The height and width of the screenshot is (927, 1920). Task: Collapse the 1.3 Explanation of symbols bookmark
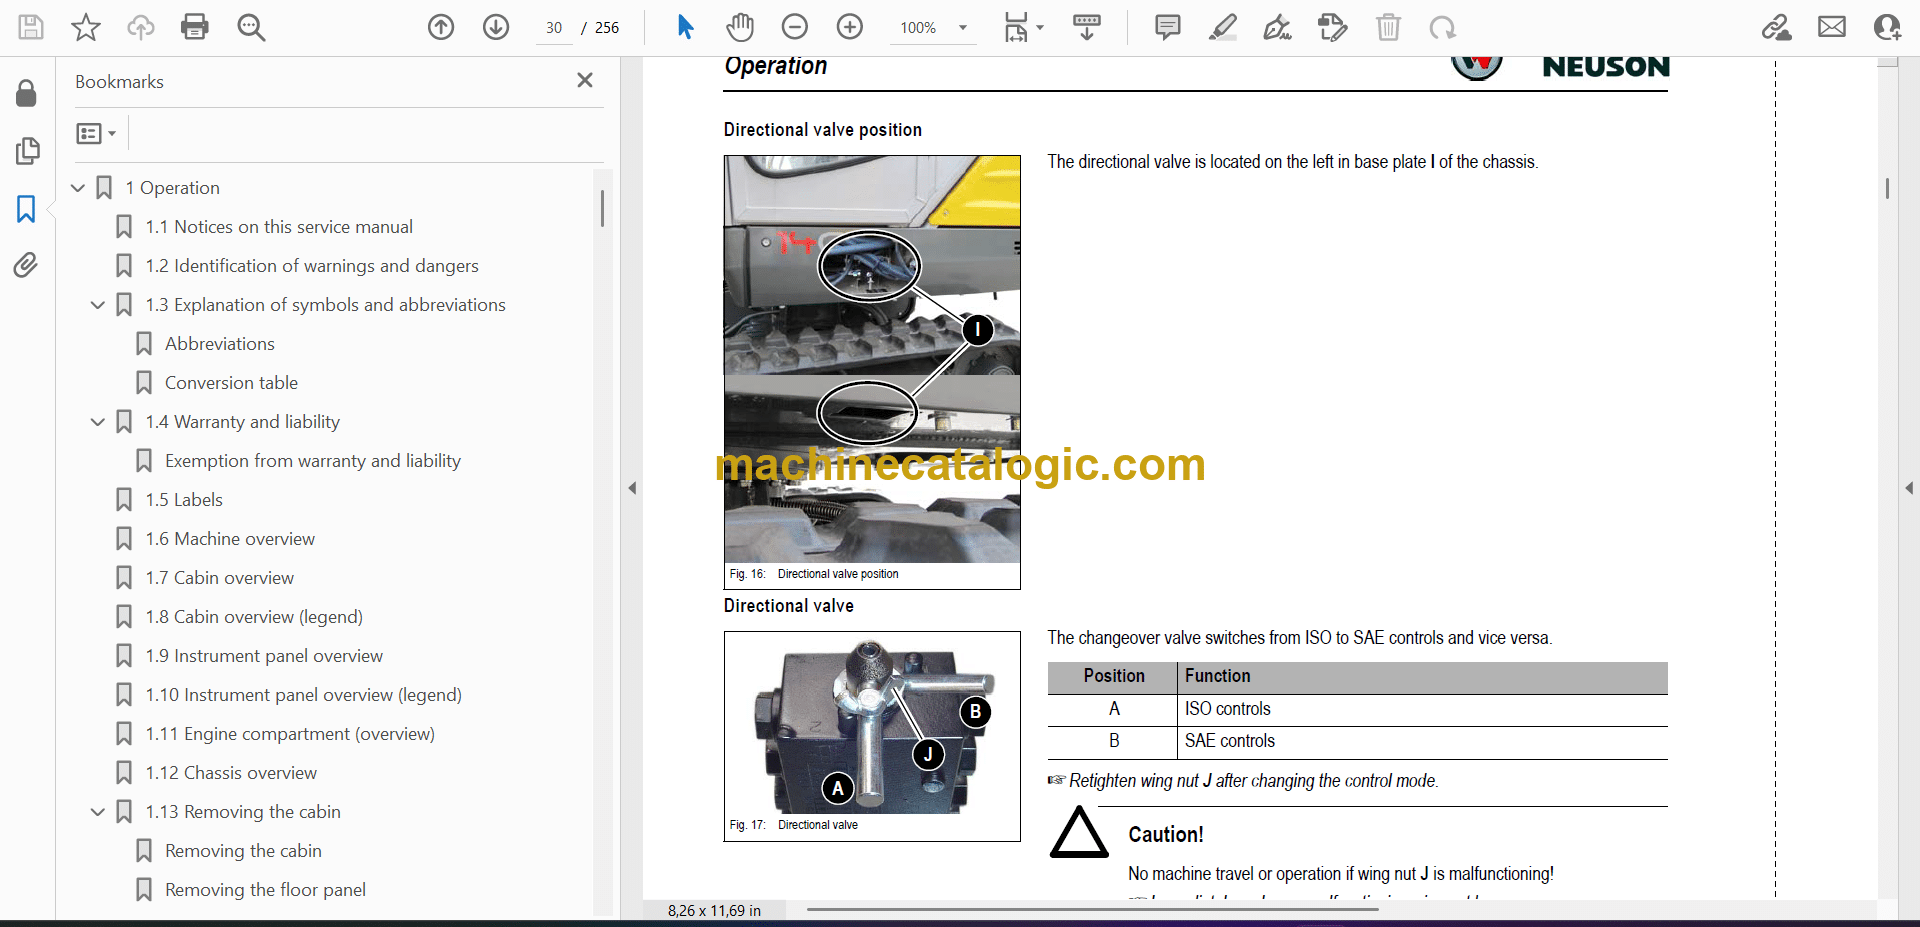[98, 305]
